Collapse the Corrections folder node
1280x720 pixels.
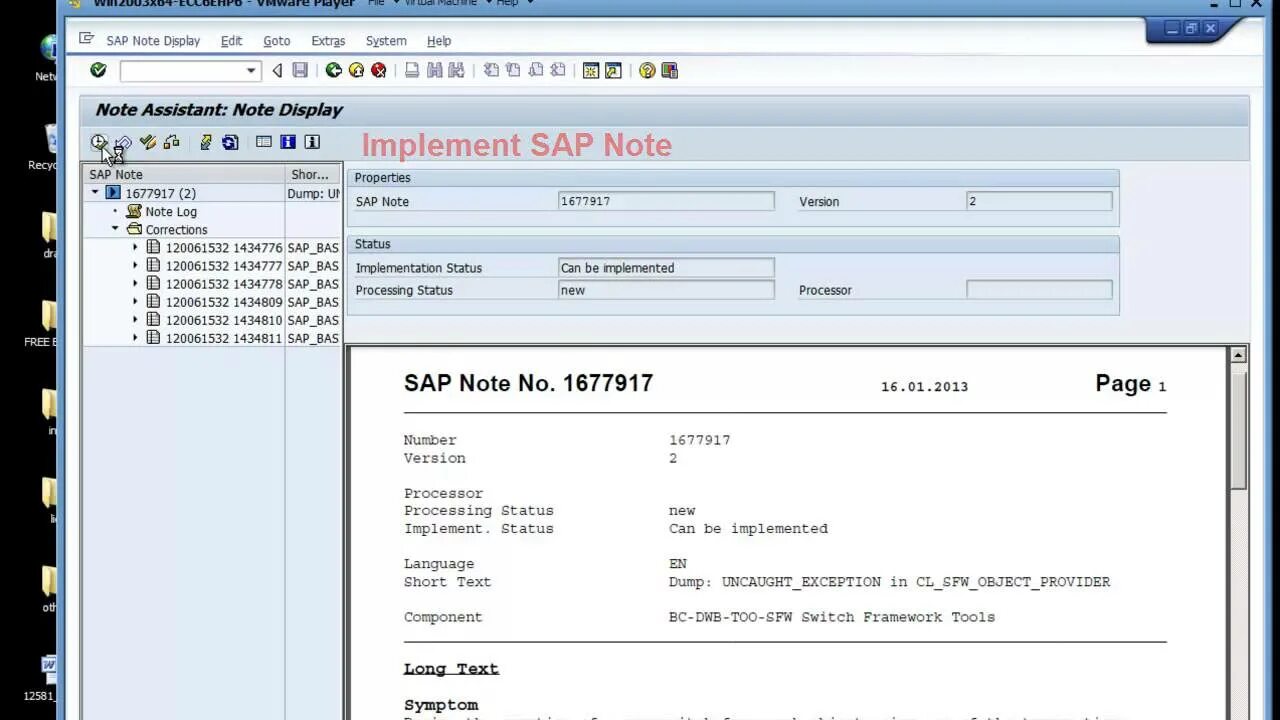115,229
